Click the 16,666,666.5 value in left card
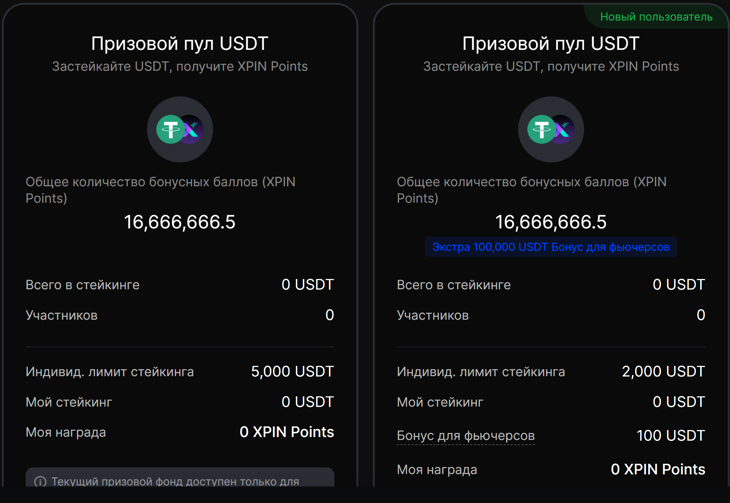Image resolution: width=730 pixels, height=503 pixels. 180,222
